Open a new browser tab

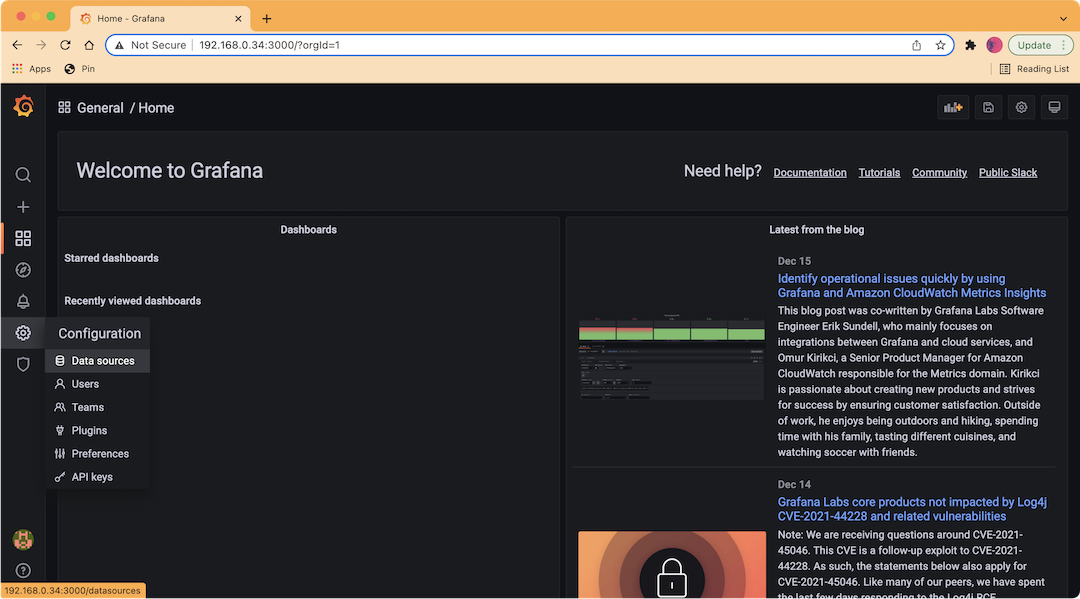[x=267, y=19]
